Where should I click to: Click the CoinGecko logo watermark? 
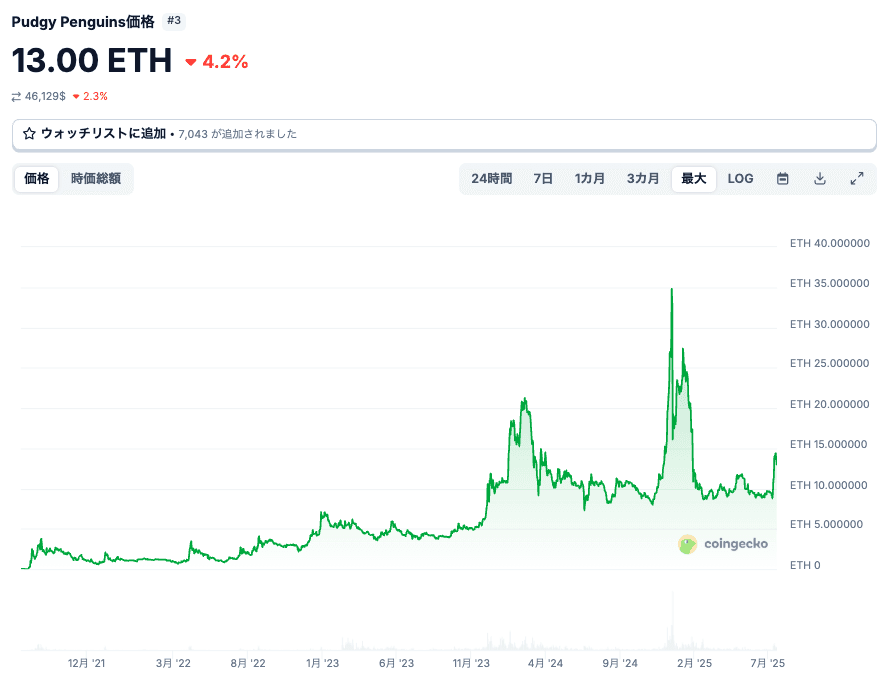(723, 544)
